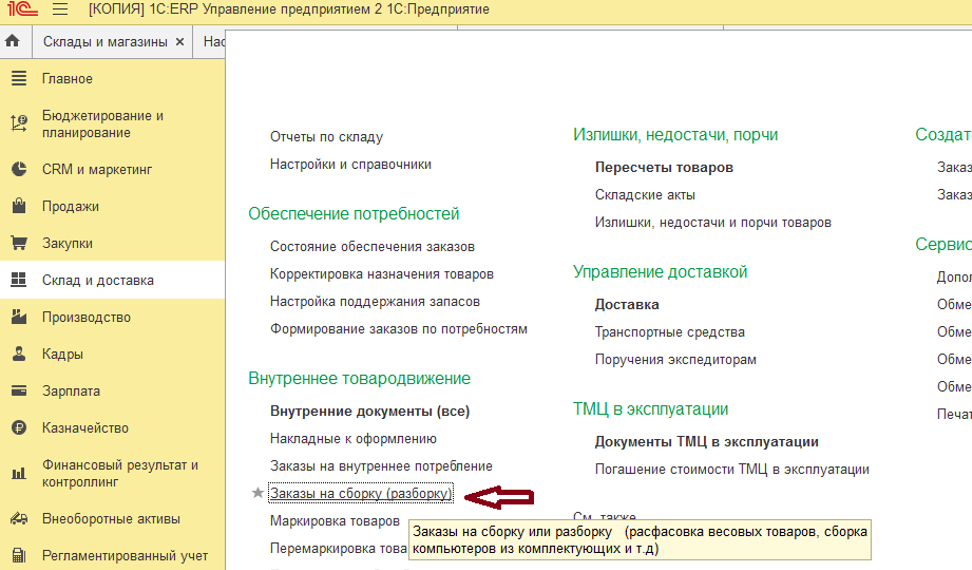The height and width of the screenshot is (570, 972).
Task: Click the Внеоборотные активы car icon
Action: 19,519
